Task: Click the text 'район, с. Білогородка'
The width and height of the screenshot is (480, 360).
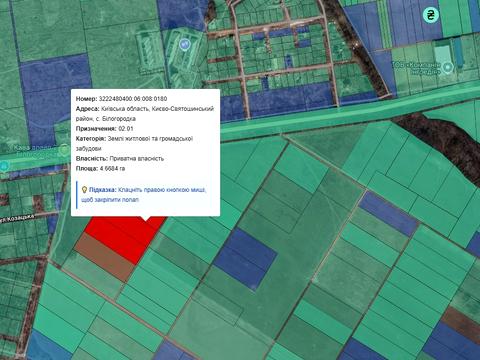Action: point(106,119)
